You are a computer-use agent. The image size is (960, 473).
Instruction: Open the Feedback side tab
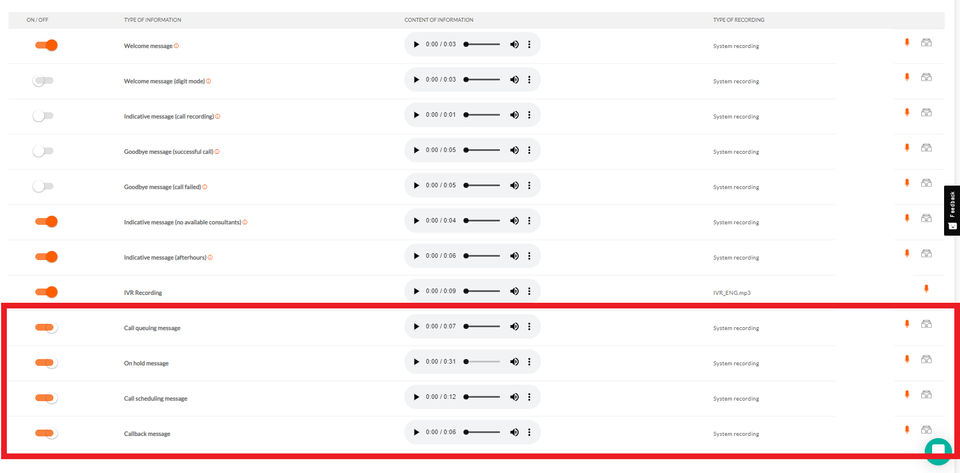click(952, 210)
